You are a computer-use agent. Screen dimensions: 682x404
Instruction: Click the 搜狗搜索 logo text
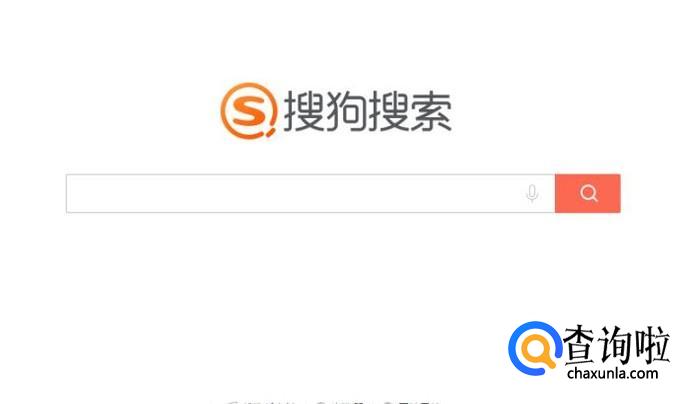(x=368, y=111)
